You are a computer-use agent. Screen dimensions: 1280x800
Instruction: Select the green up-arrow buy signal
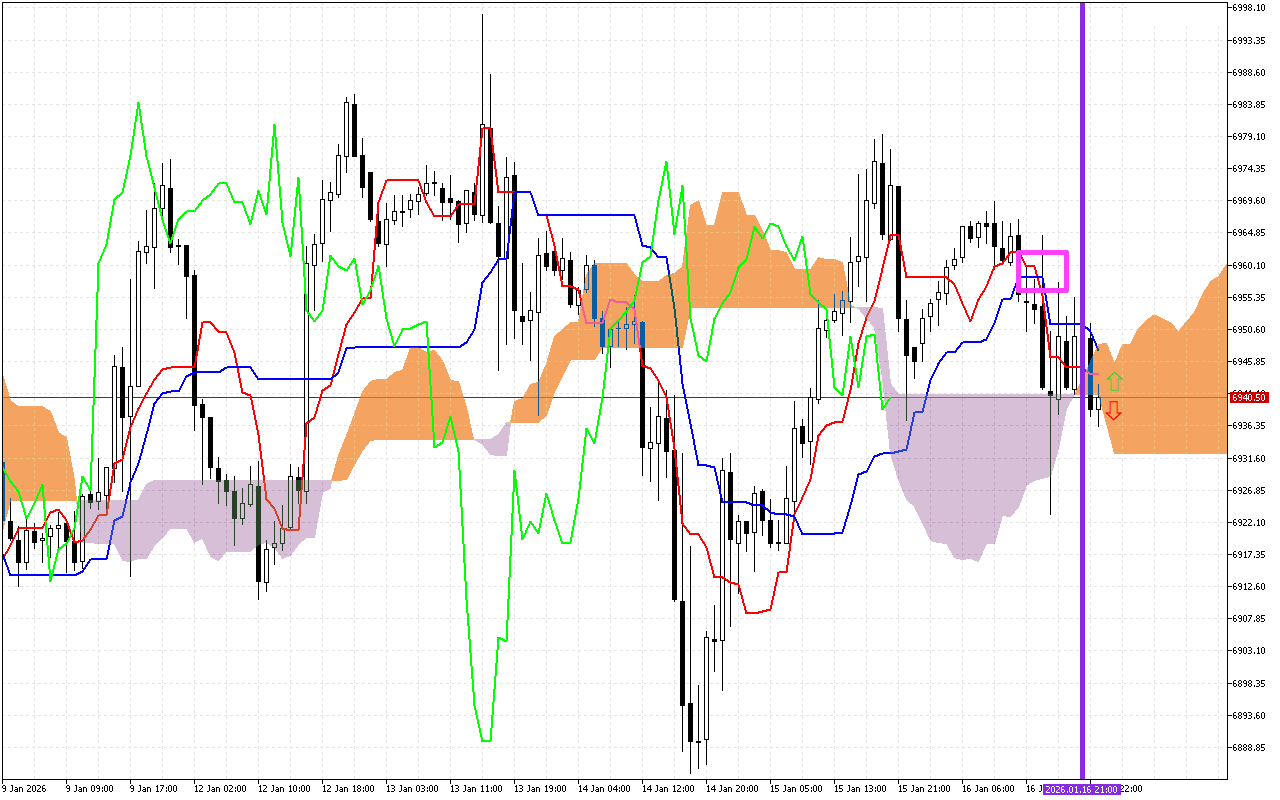point(1115,382)
